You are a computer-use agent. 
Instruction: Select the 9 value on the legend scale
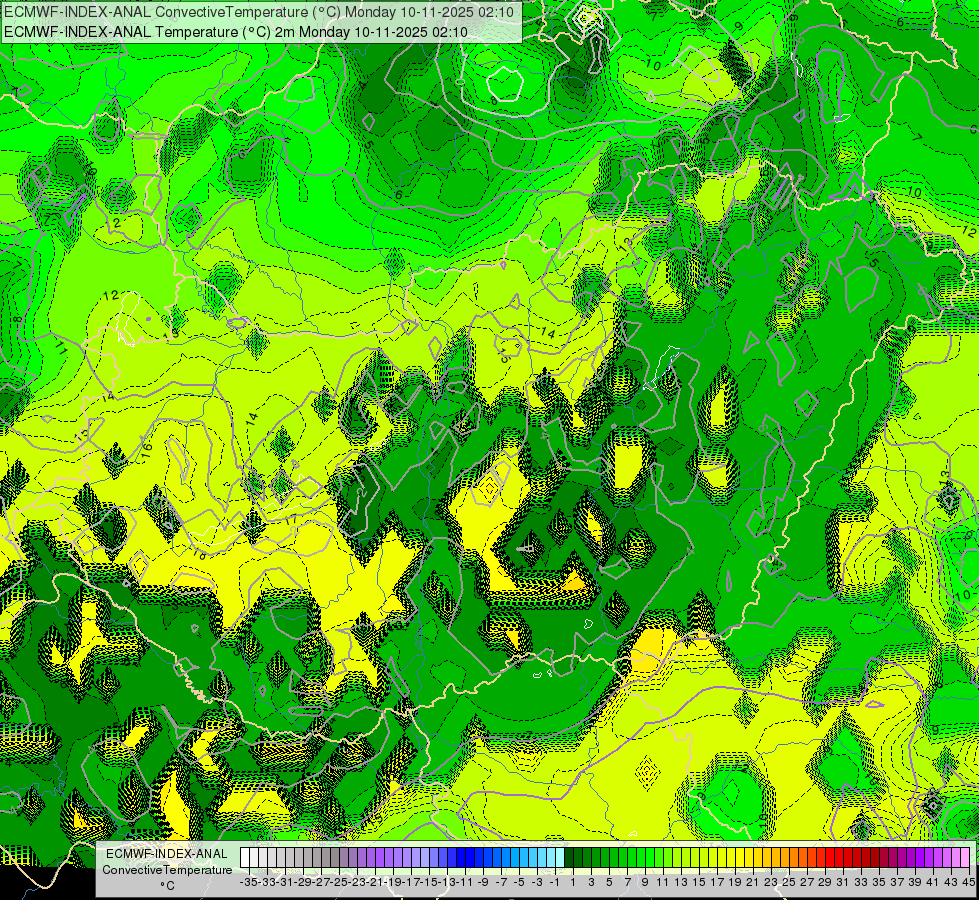(645, 882)
